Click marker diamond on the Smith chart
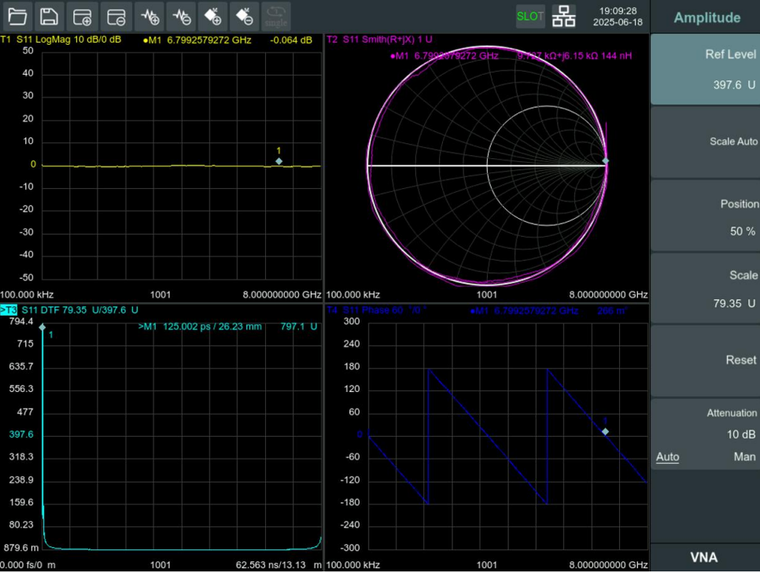This screenshot has width=760, height=573. (x=605, y=160)
